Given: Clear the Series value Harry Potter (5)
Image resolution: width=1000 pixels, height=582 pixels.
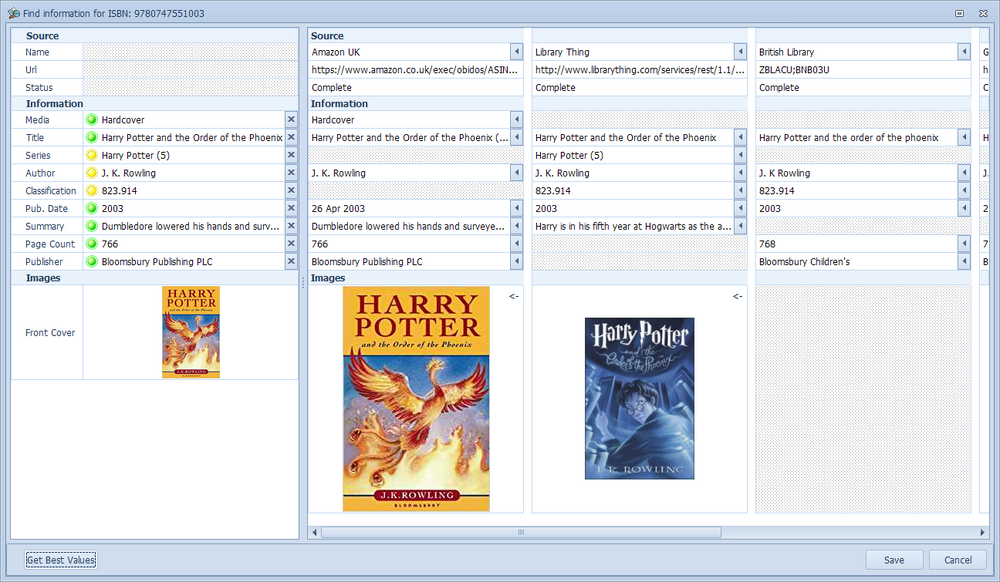Looking at the screenshot, I should pos(291,155).
